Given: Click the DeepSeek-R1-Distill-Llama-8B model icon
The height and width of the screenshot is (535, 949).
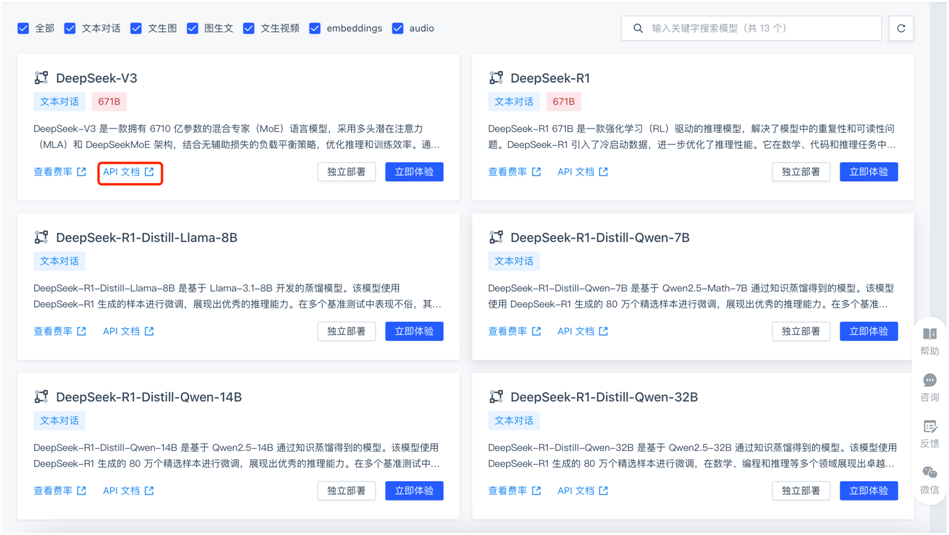Looking at the screenshot, I should (41, 237).
